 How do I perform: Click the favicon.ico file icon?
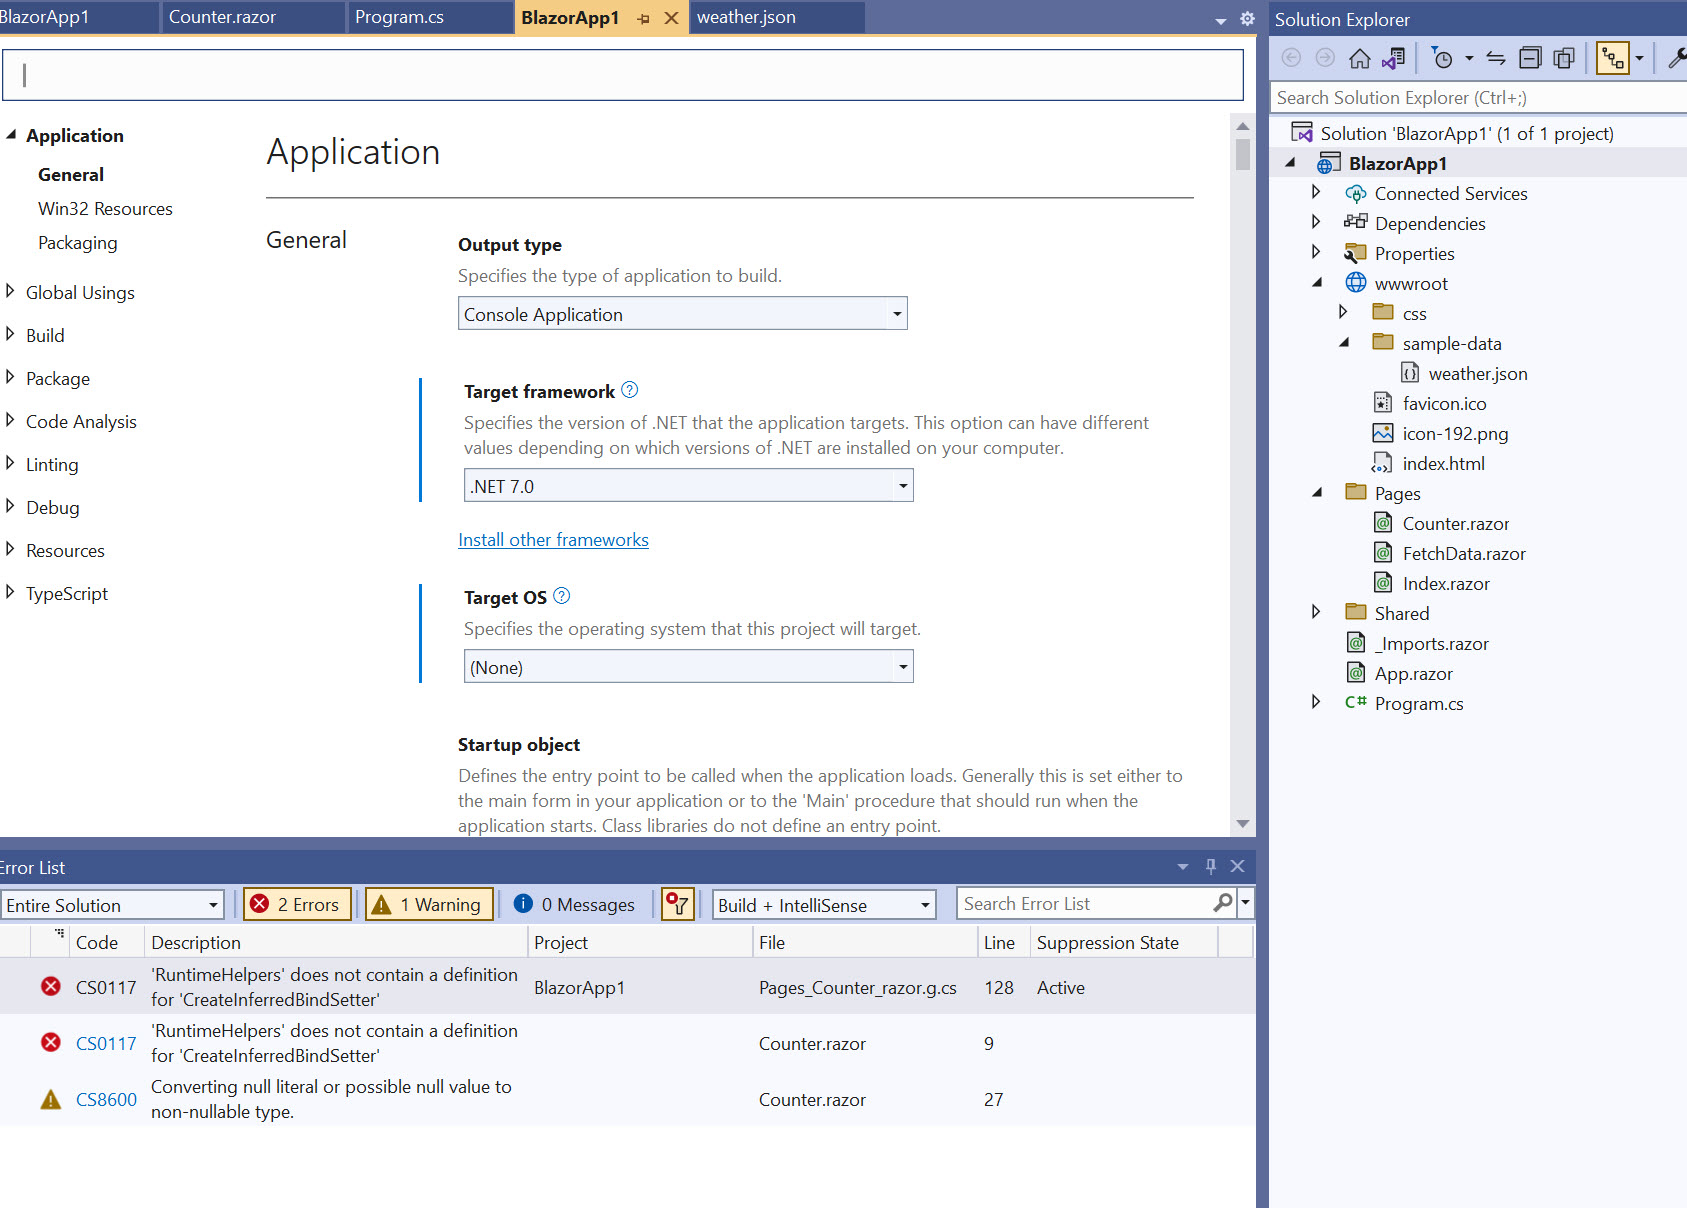[1383, 403]
